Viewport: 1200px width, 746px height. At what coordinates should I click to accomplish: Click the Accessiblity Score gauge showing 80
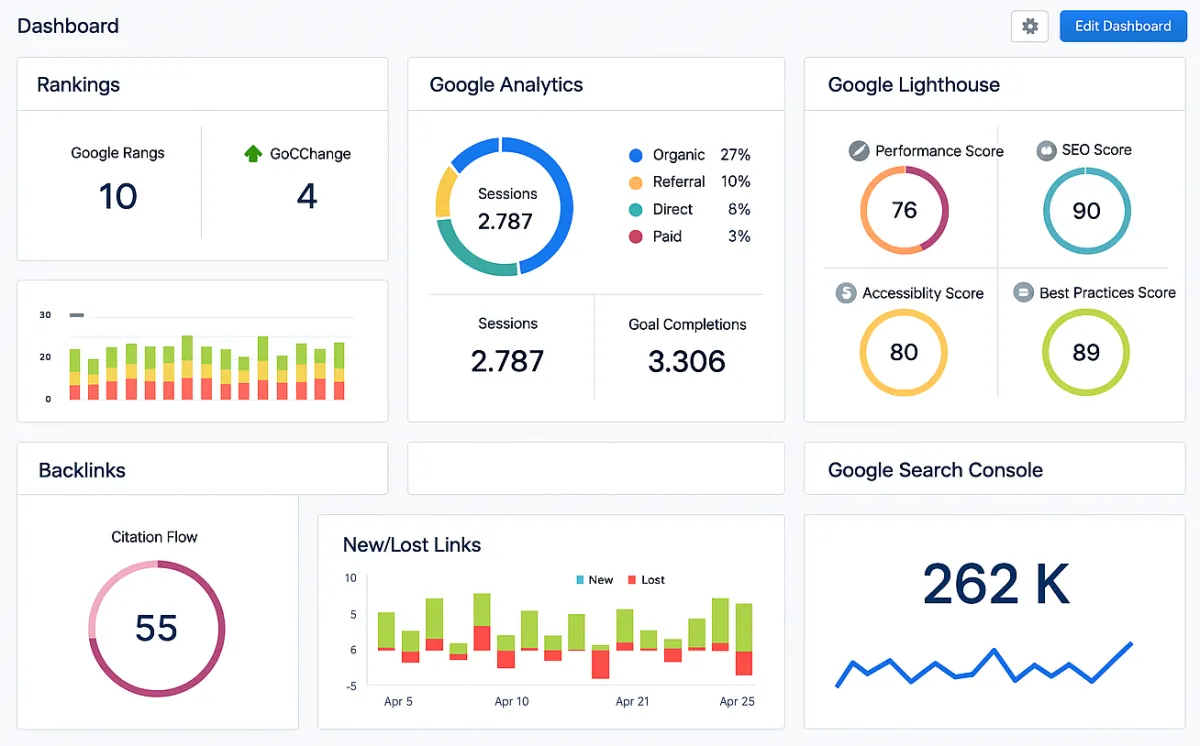click(x=904, y=353)
